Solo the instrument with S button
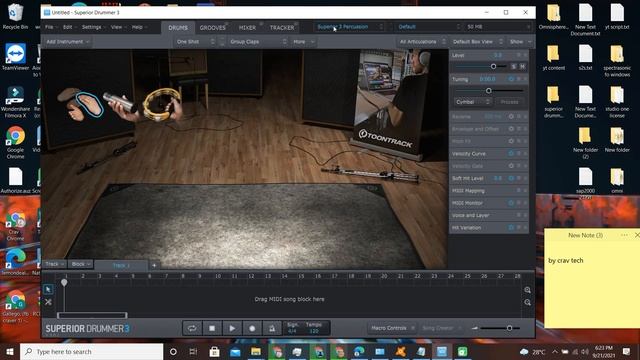This screenshot has width=640, height=360. point(514,67)
